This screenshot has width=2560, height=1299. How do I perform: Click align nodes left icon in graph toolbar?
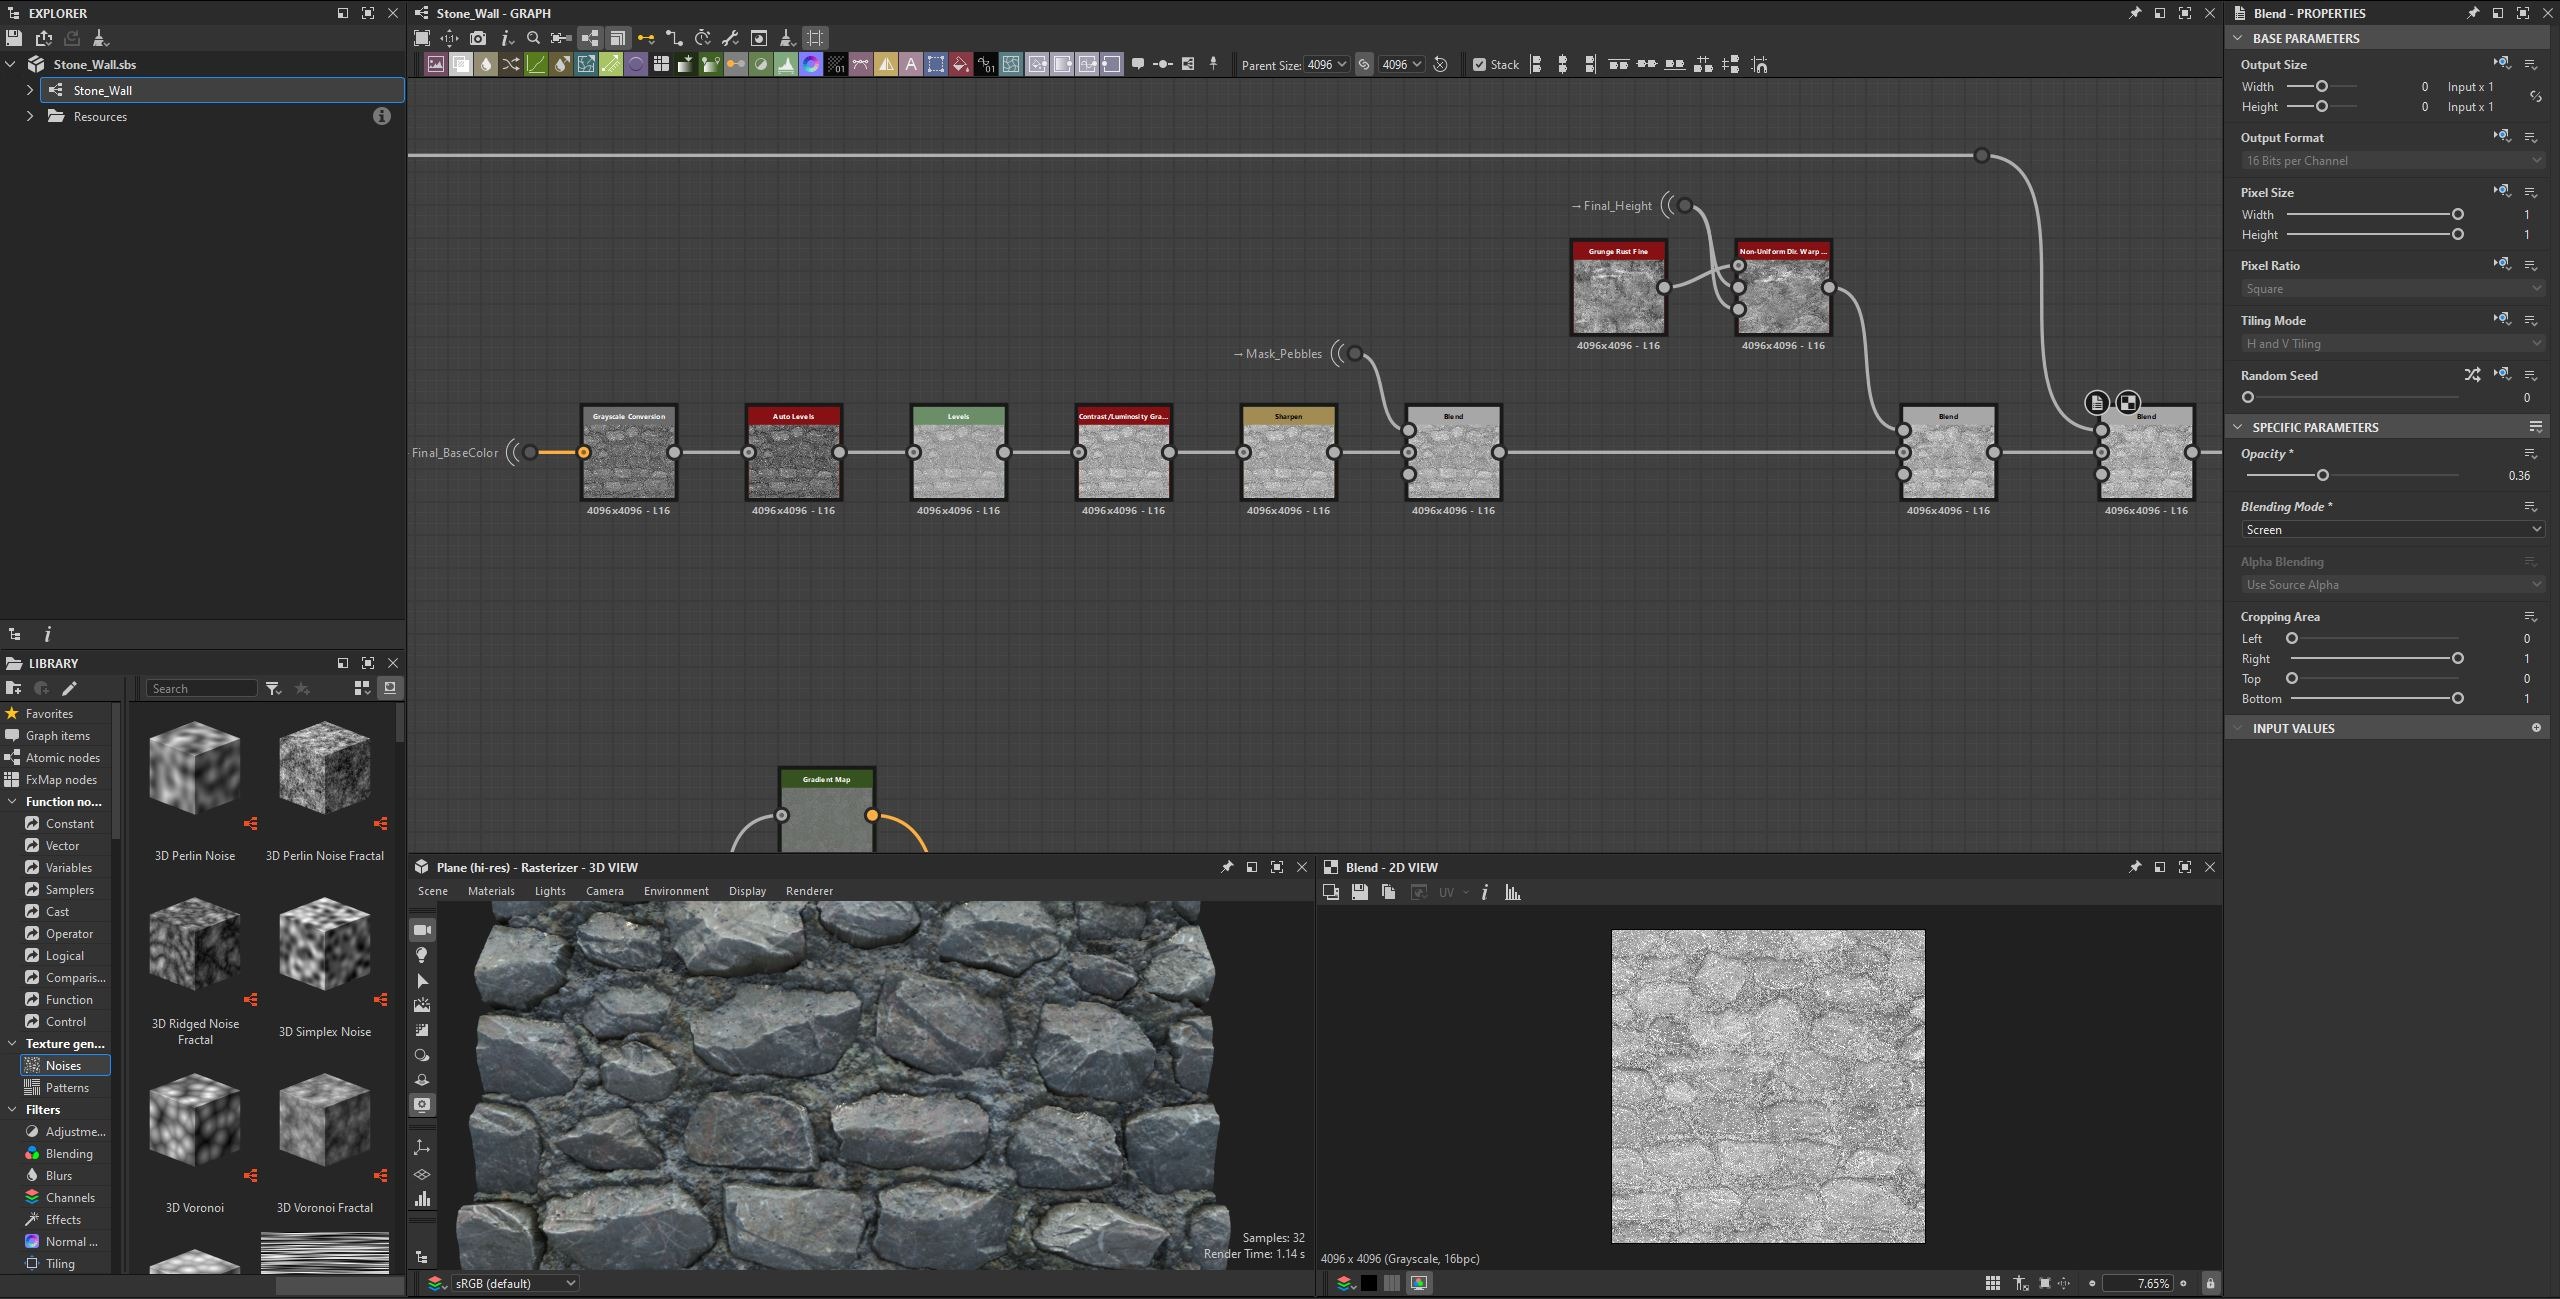(x=1536, y=65)
